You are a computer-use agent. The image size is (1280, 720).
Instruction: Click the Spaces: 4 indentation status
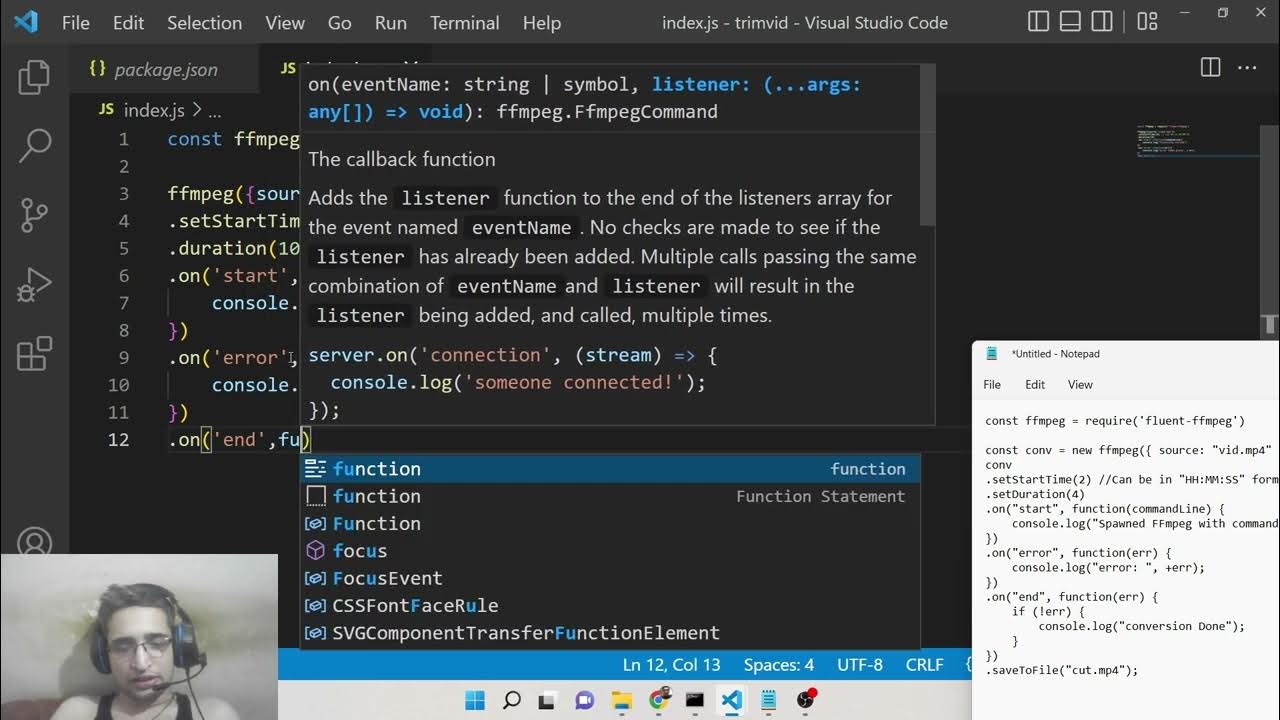(x=778, y=665)
